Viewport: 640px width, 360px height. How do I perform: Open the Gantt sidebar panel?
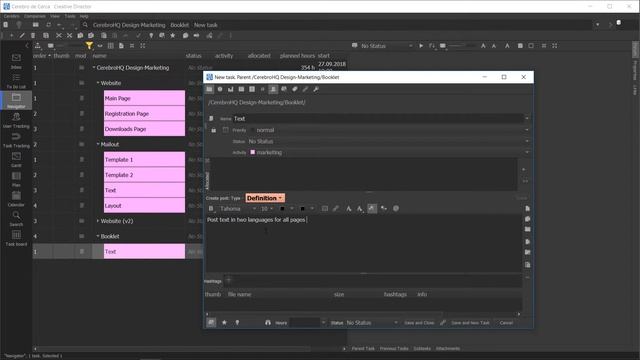[16, 159]
